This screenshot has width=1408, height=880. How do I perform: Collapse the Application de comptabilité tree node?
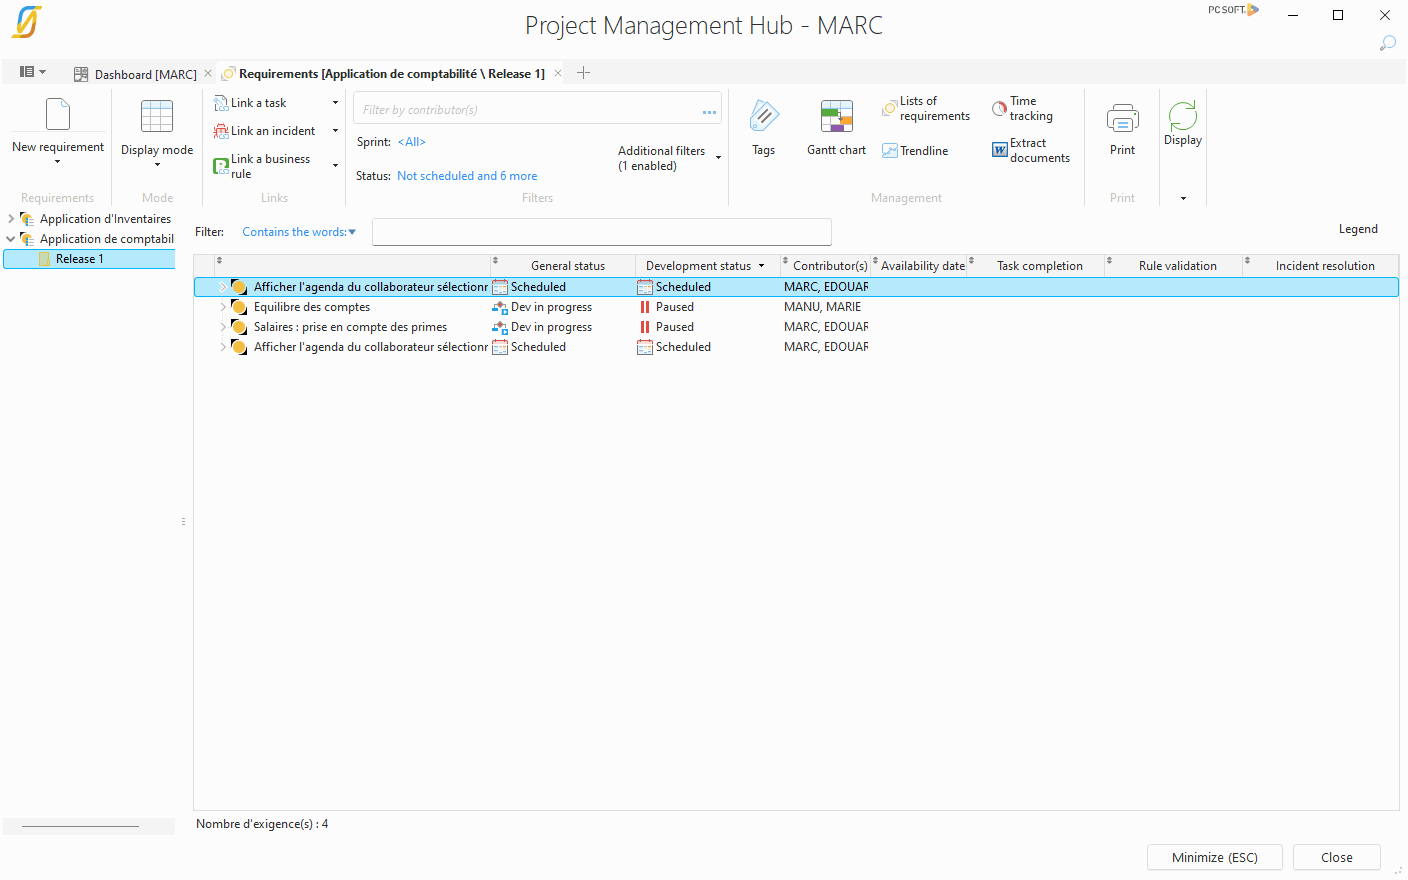(x=11, y=239)
